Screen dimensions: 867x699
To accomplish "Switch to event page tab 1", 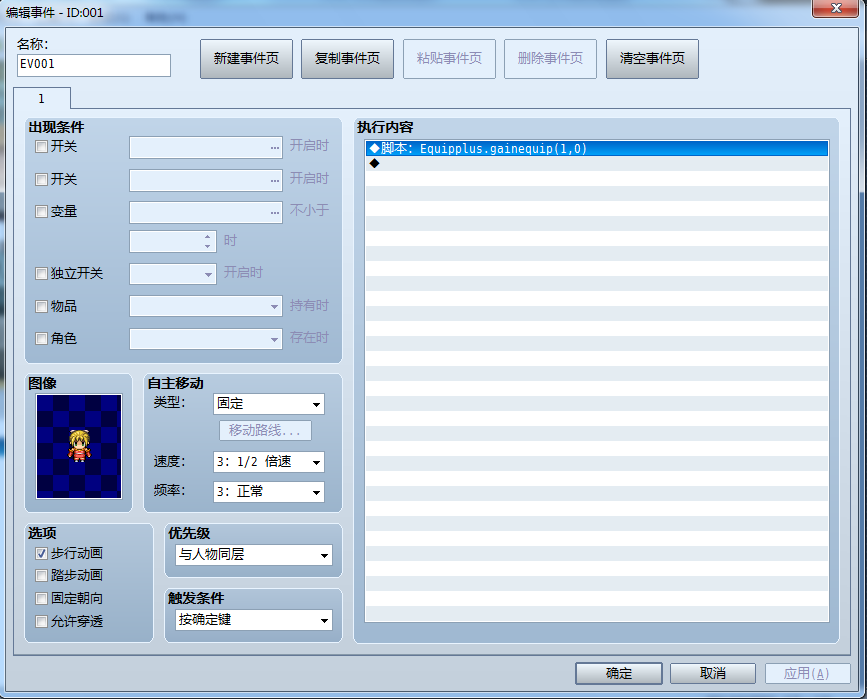I will pyautogui.click(x=41, y=98).
